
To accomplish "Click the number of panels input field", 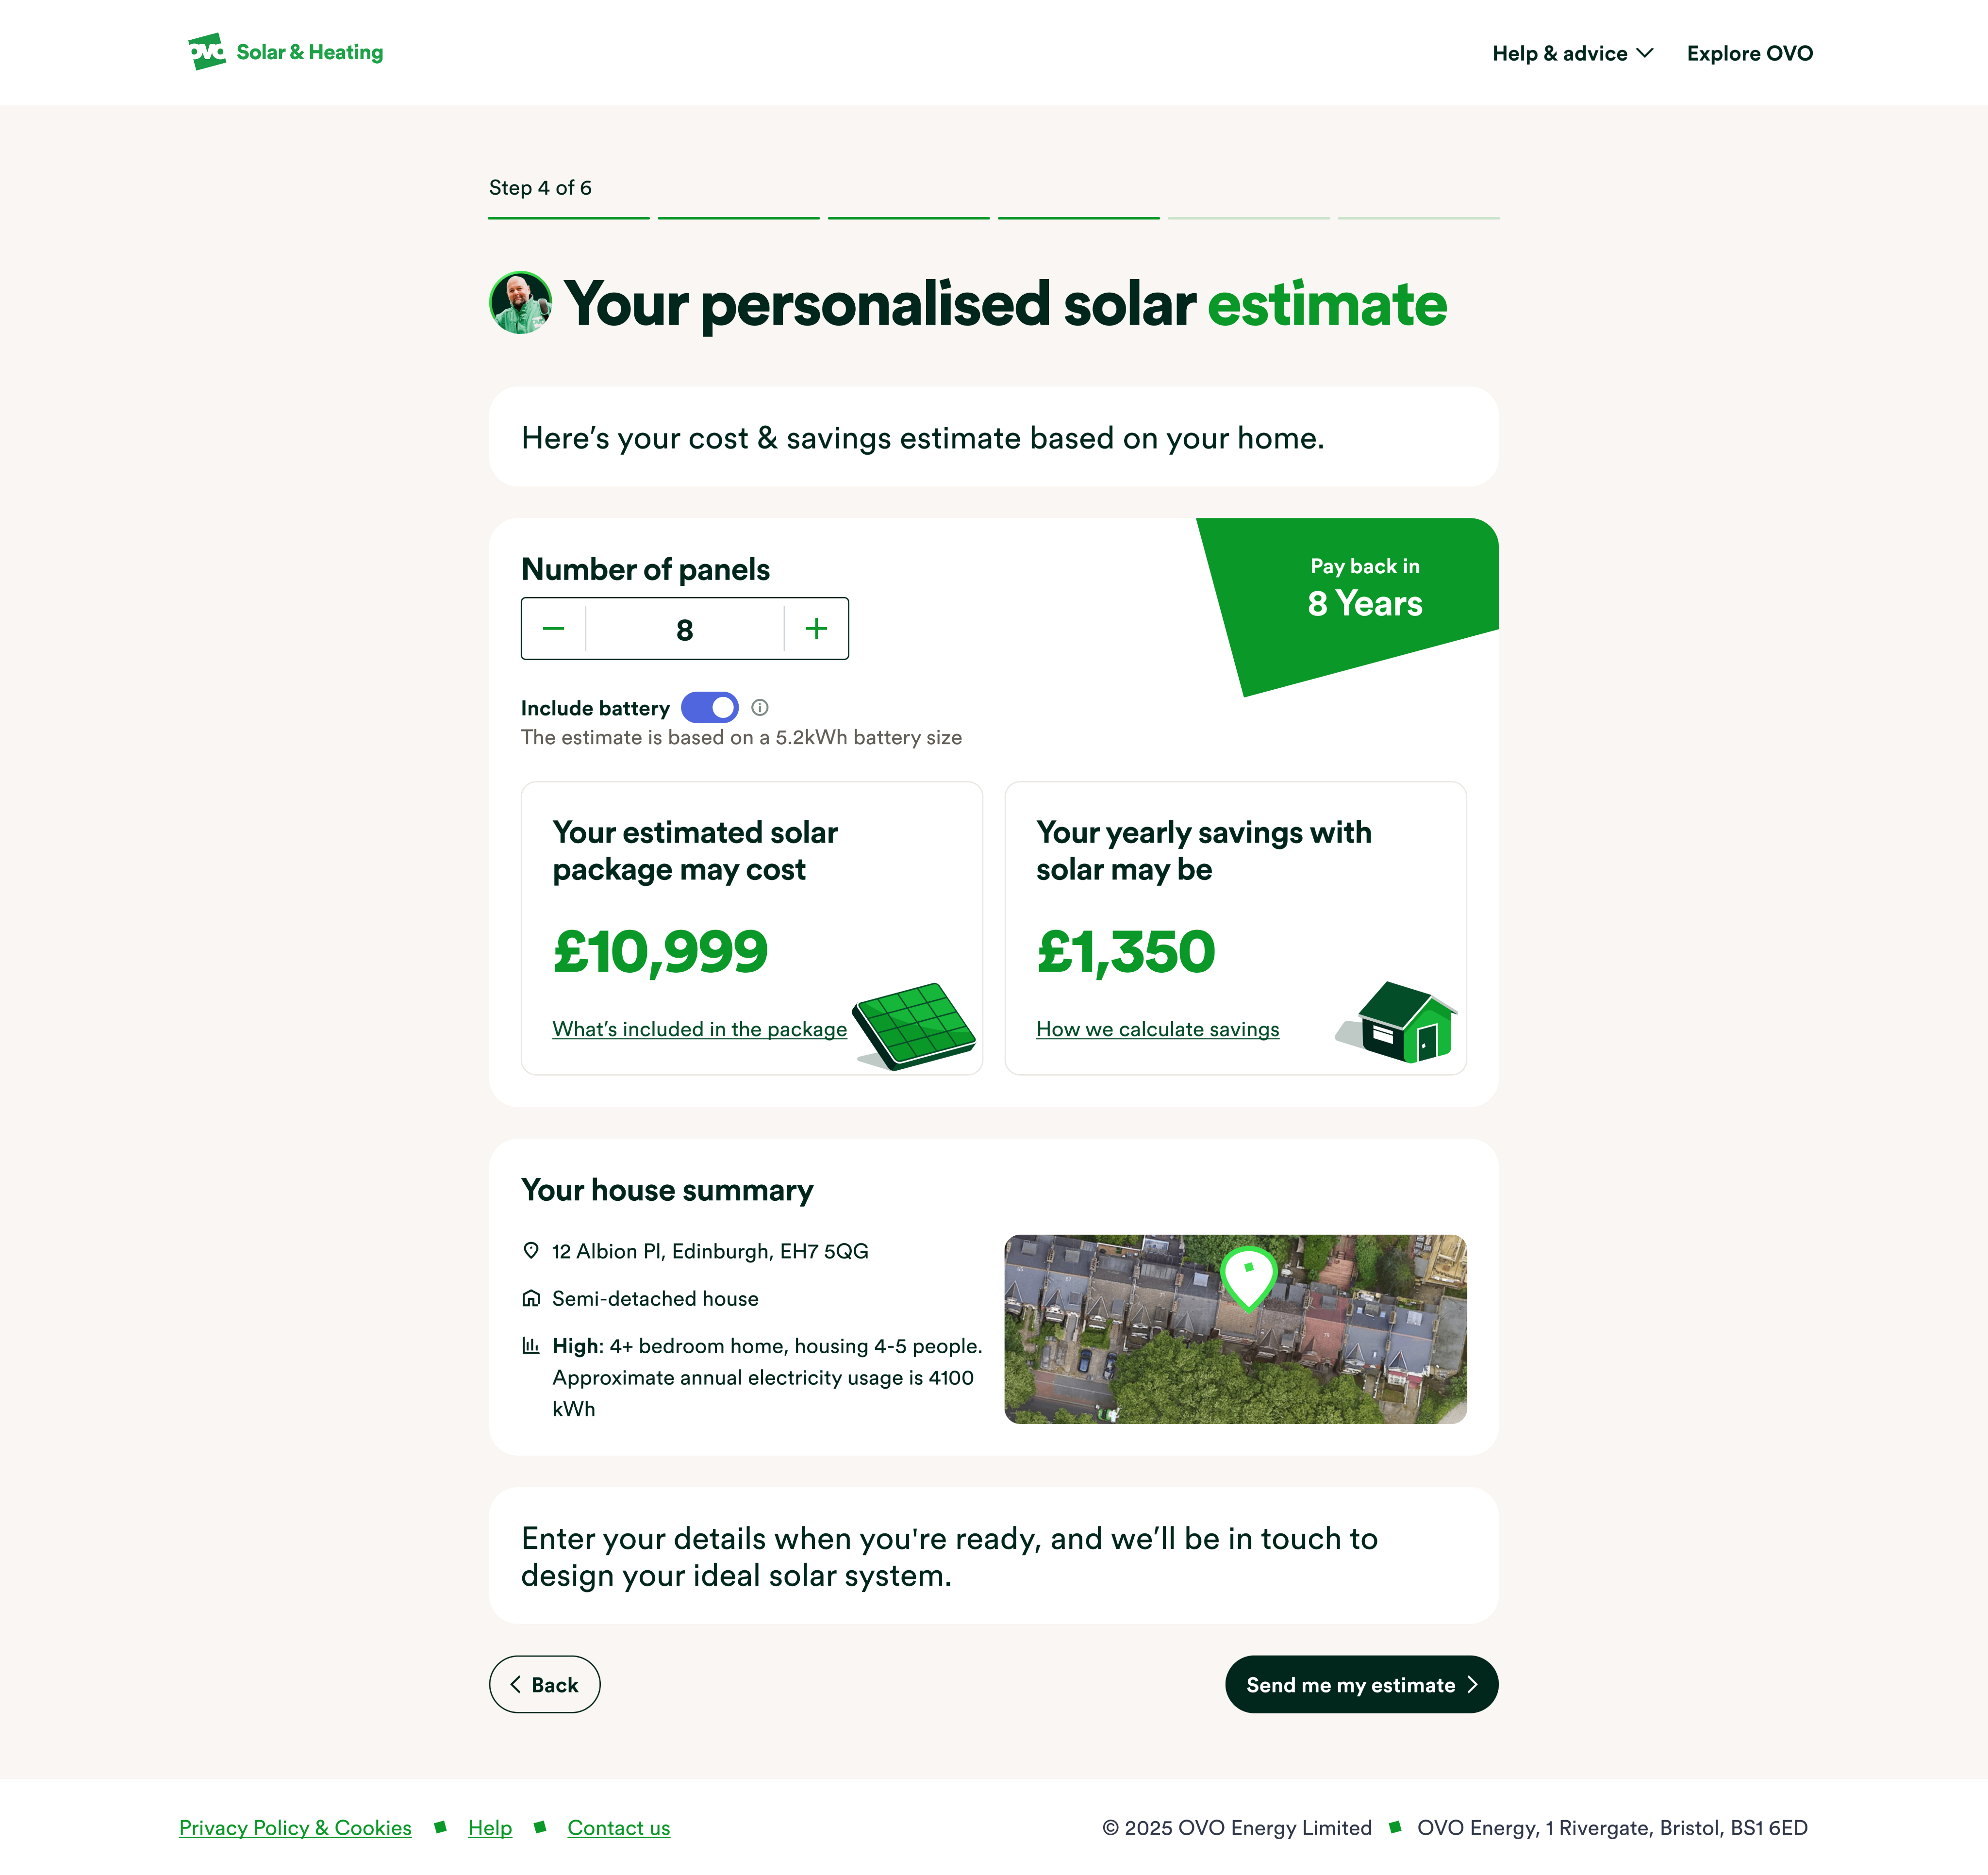I will (684, 629).
